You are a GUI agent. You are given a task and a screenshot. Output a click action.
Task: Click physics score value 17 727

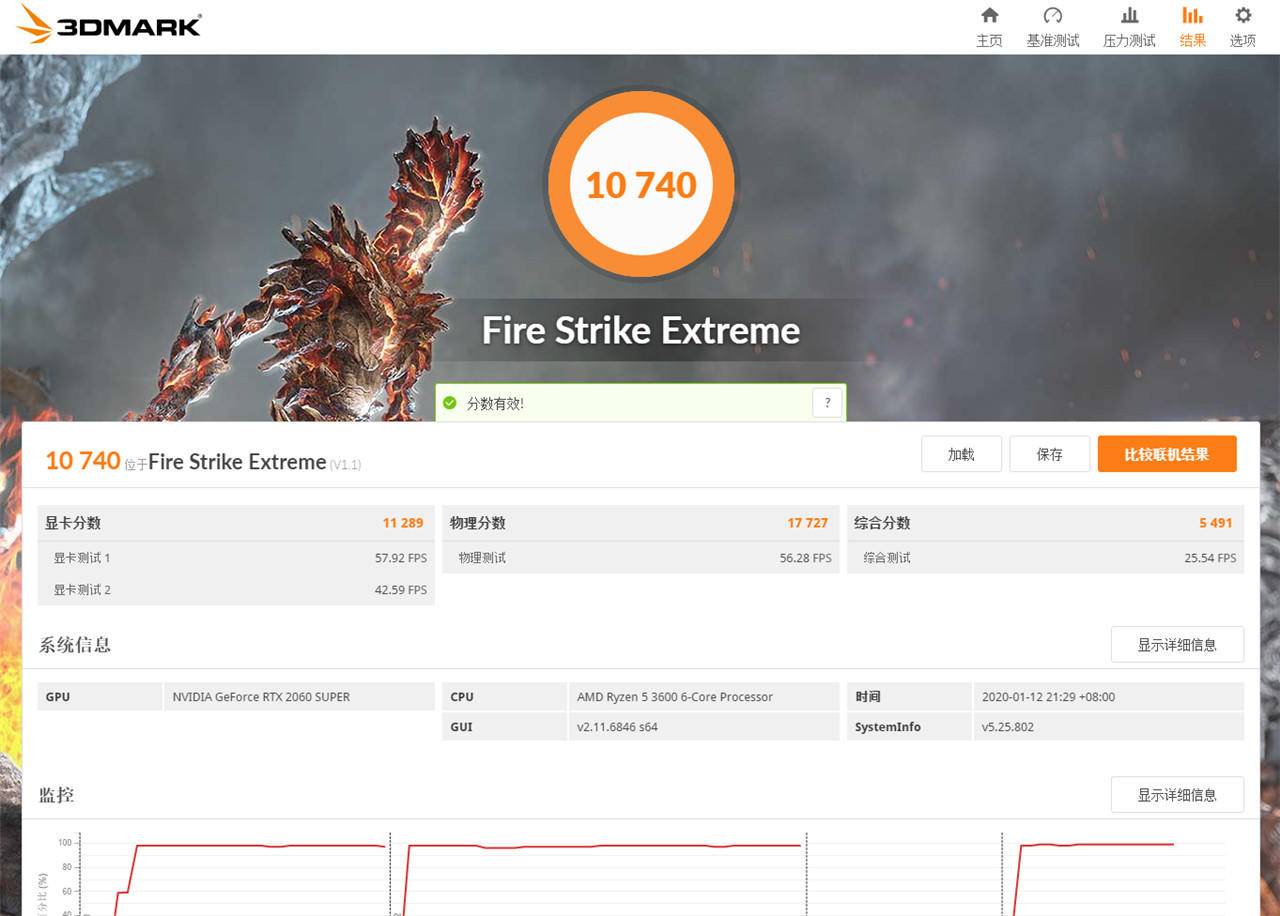pyautogui.click(x=808, y=523)
